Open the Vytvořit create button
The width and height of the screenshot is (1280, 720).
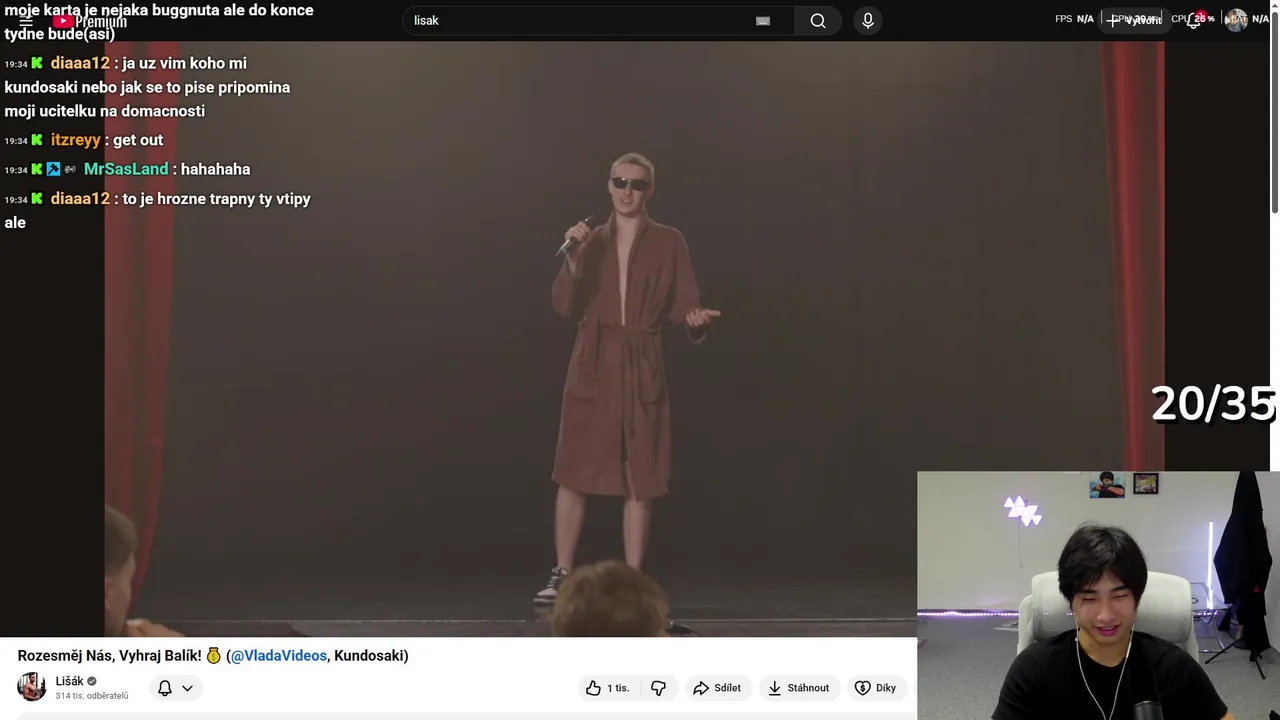(x=1134, y=20)
